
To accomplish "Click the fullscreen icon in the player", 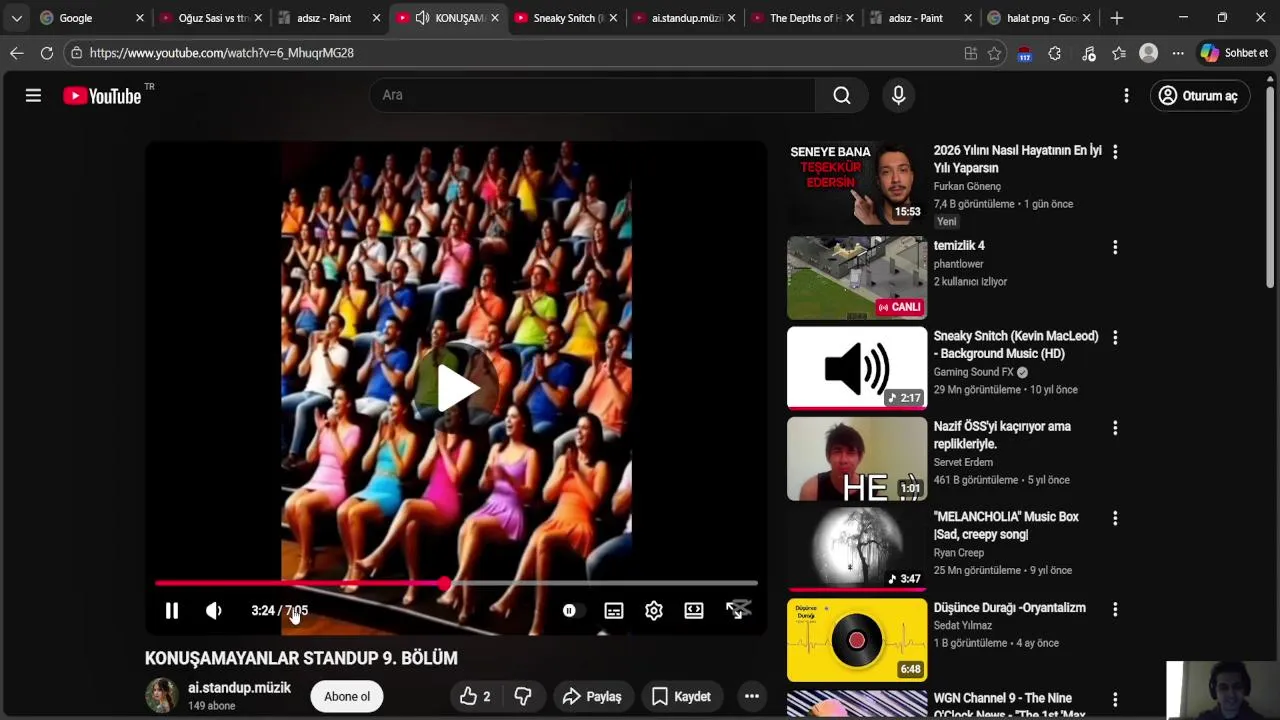I will pos(737,610).
